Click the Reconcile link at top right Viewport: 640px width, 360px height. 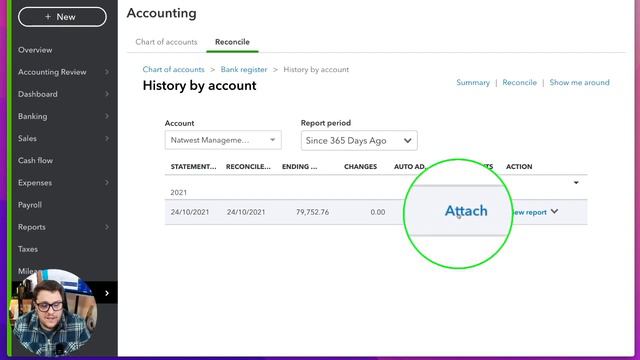point(519,82)
